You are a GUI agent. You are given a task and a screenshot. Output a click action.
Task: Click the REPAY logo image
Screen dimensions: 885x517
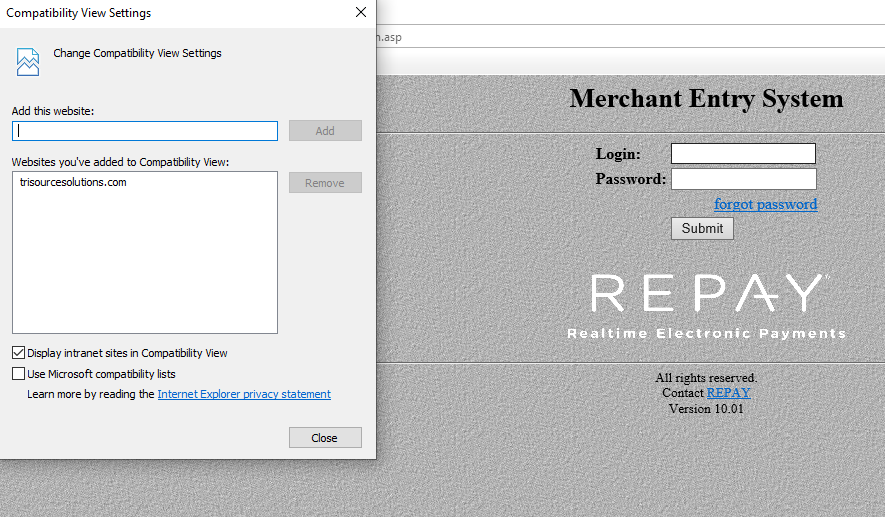click(707, 305)
